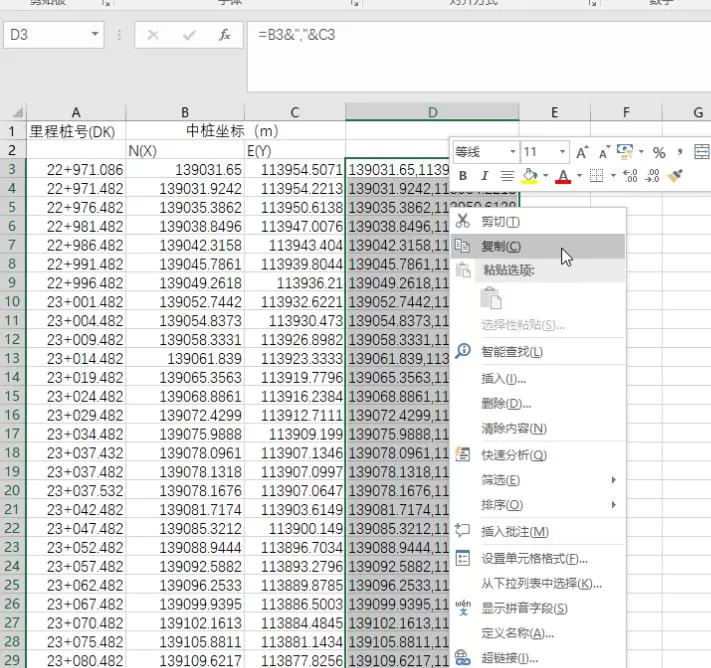Select column E header

tap(555, 112)
